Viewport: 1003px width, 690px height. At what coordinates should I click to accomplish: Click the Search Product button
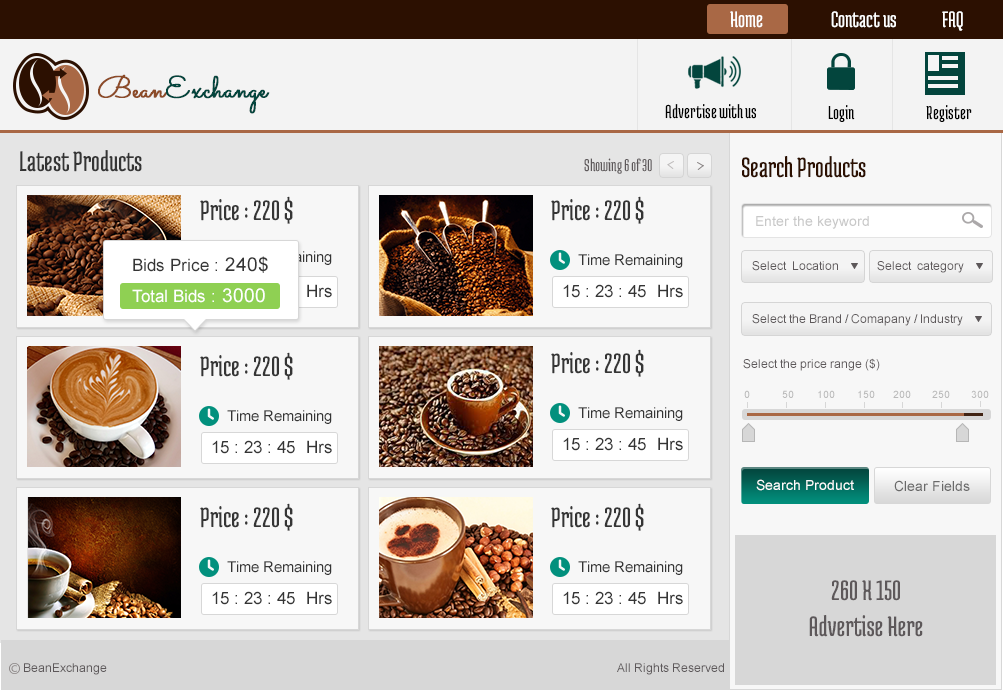pos(805,485)
